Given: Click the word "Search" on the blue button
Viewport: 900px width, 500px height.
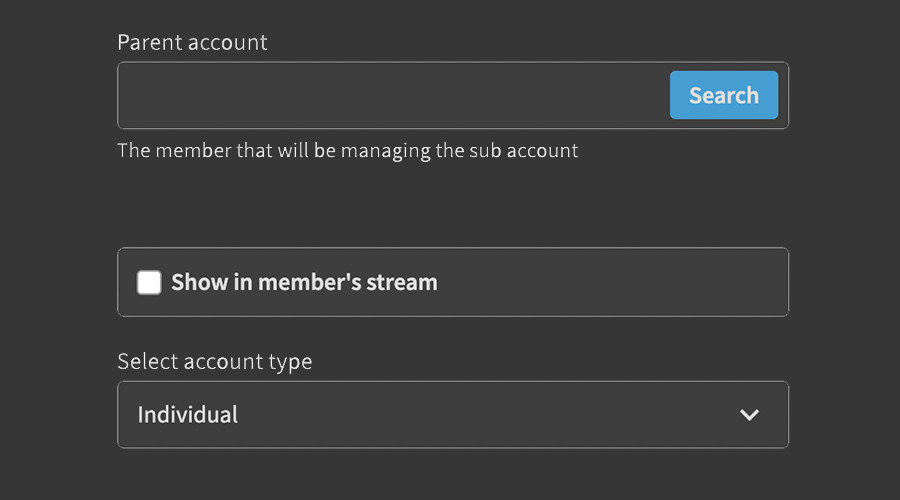Looking at the screenshot, I should pyautogui.click(x=723, y=95).
